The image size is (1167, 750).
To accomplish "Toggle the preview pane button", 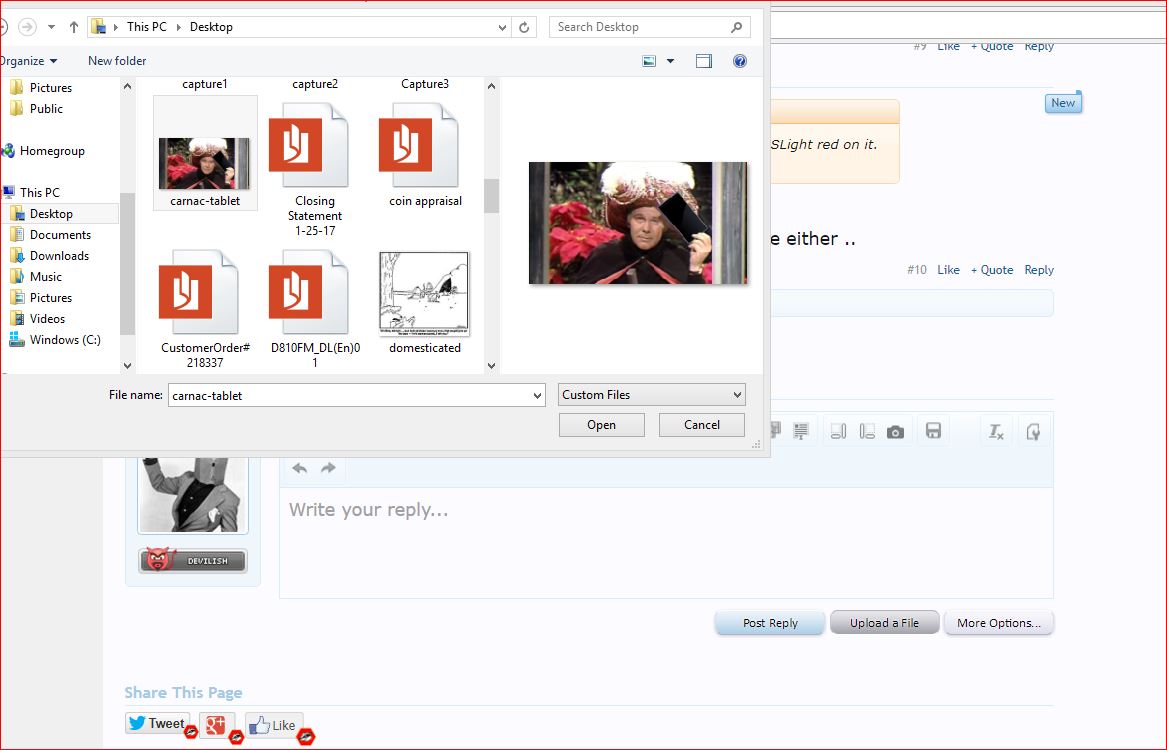I will pos(703,61).
